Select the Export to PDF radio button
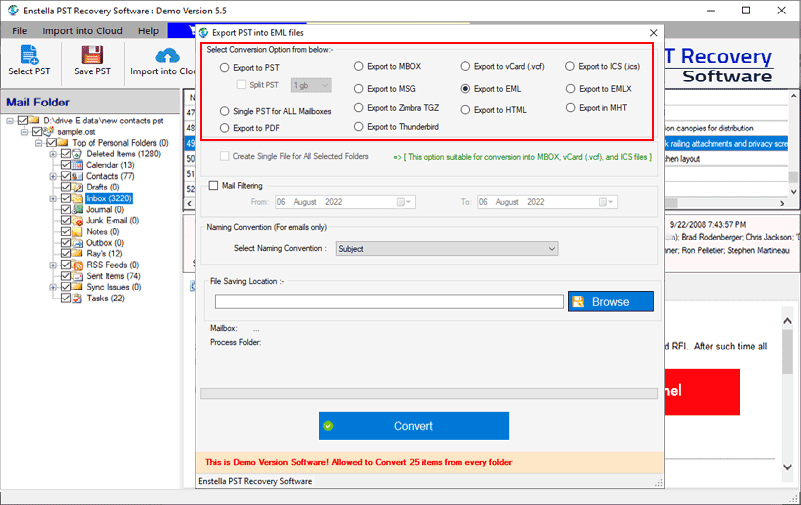The width and height of the screenshot is (801, 505). (x=225, y=129)
